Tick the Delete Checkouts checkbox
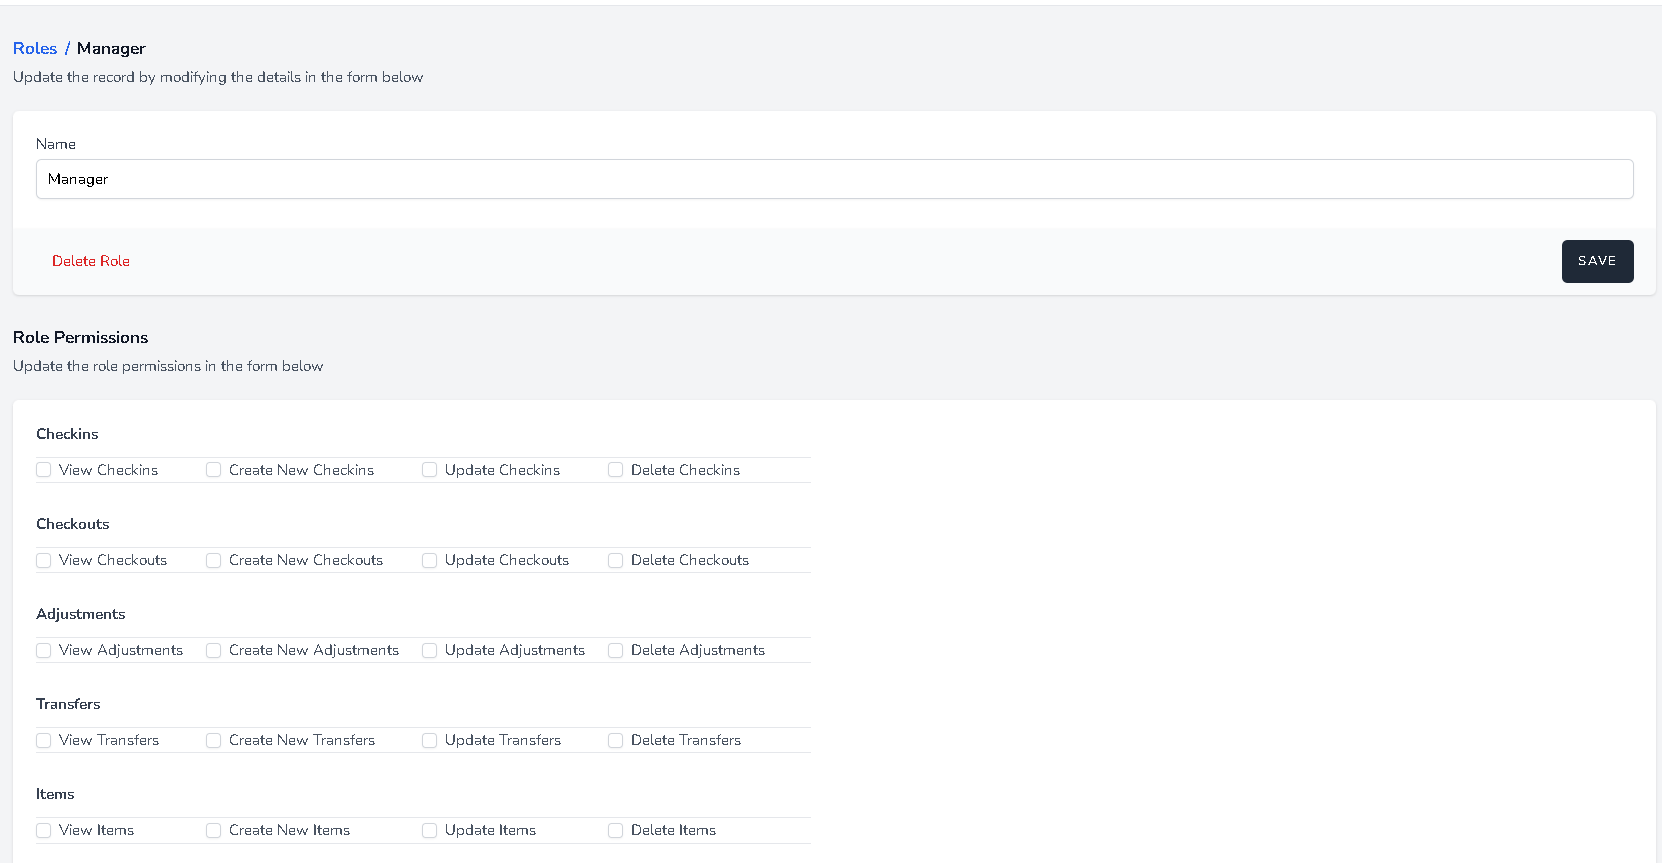1662x863 pixels. tap(616, 560)
